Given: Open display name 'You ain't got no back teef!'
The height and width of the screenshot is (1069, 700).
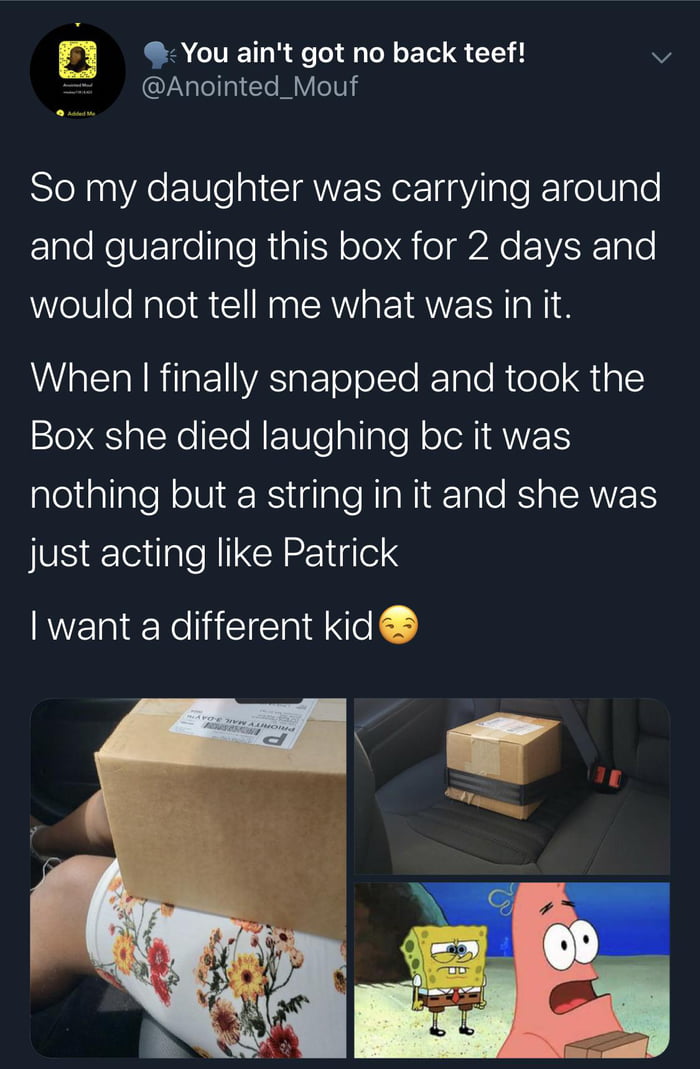Looking at the screenshot, I should 354,52.
